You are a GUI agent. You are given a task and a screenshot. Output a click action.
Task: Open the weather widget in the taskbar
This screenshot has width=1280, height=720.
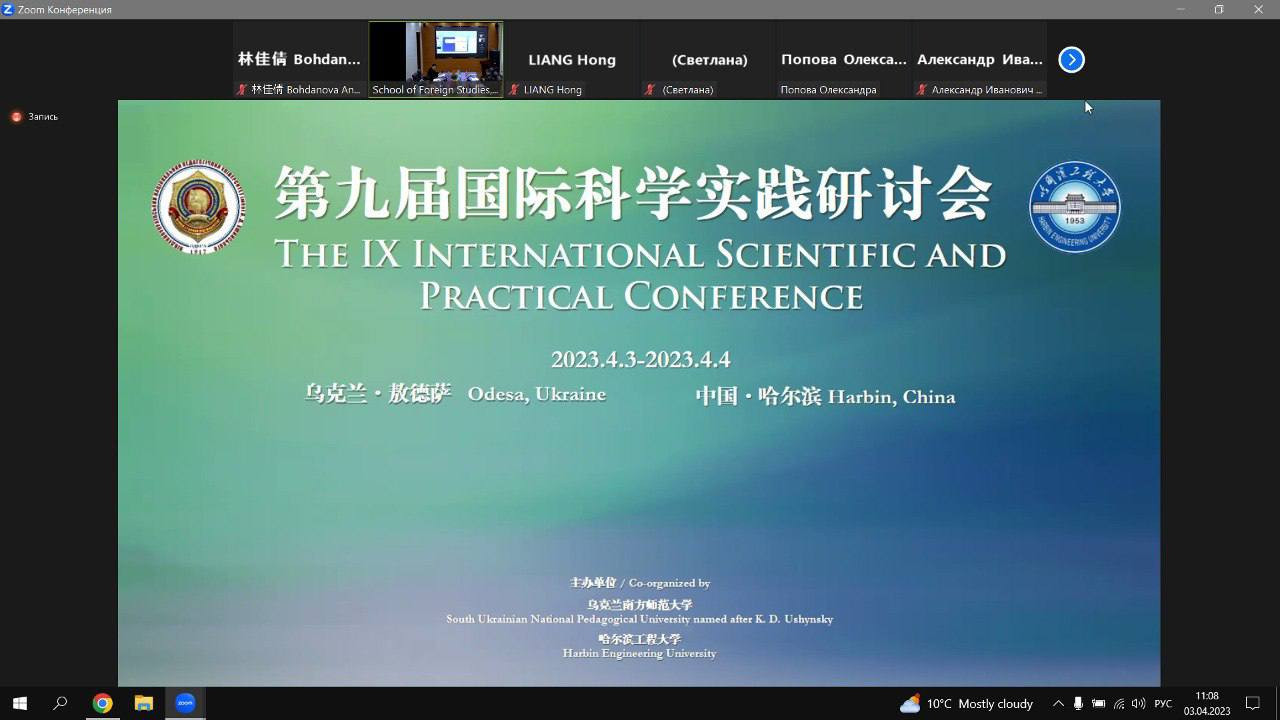(966, 704)
